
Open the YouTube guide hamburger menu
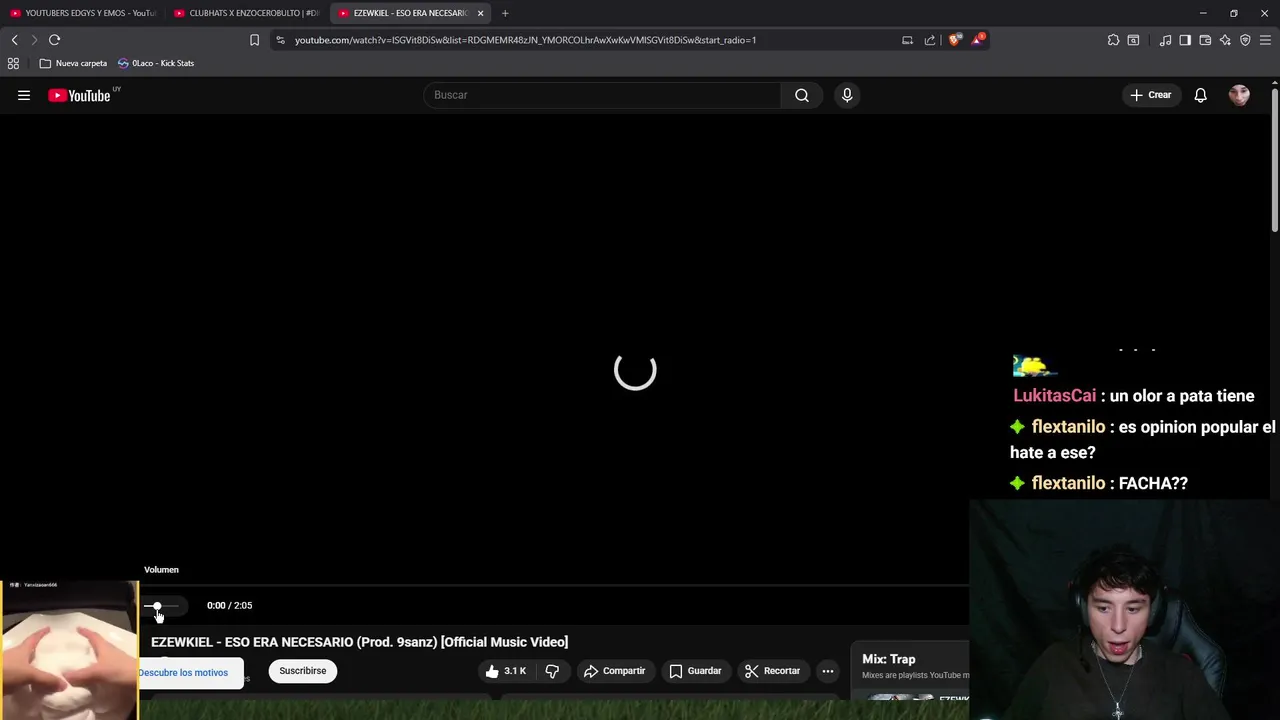[24, 95]
